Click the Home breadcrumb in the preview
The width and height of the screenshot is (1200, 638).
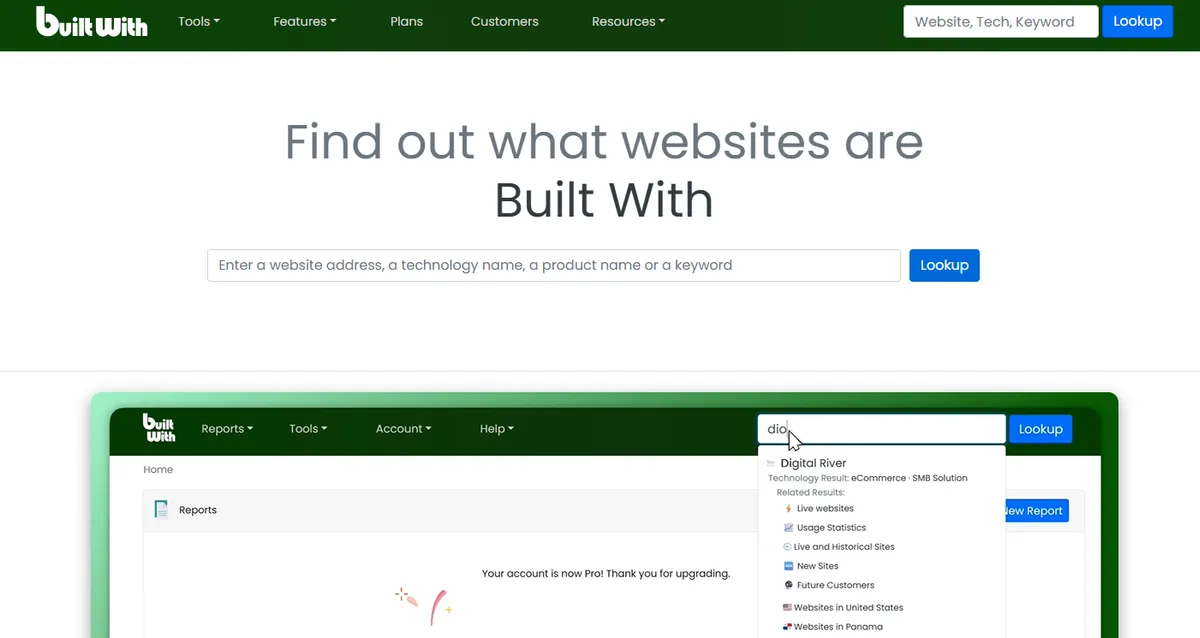point(158,469)
